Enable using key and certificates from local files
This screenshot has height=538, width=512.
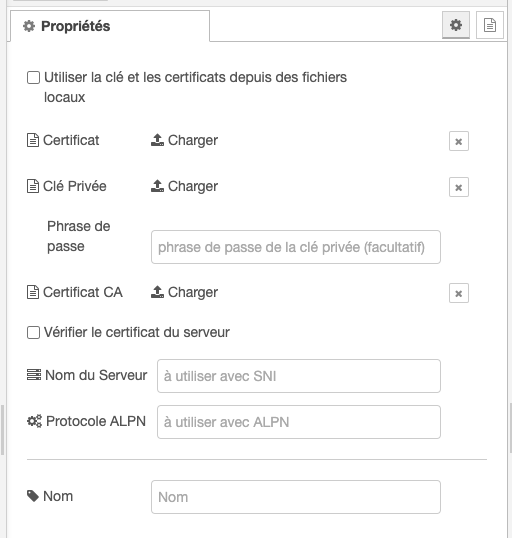pyautogui.click(x=33, y=78)
